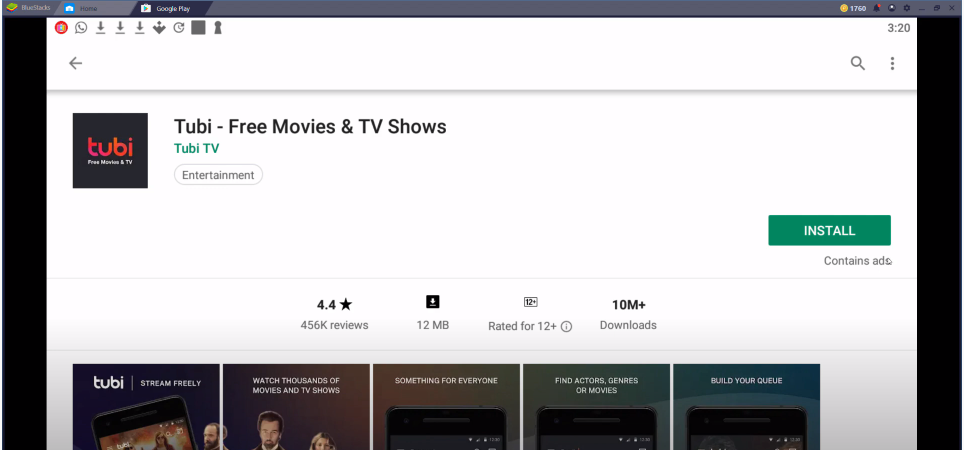Minimize the BlueStacks window
Image resolution: width=964 pixels, height=450 pixels.
tap(922, 8)
